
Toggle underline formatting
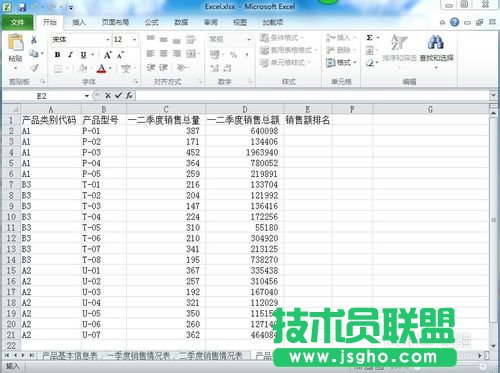pos(83,55)
